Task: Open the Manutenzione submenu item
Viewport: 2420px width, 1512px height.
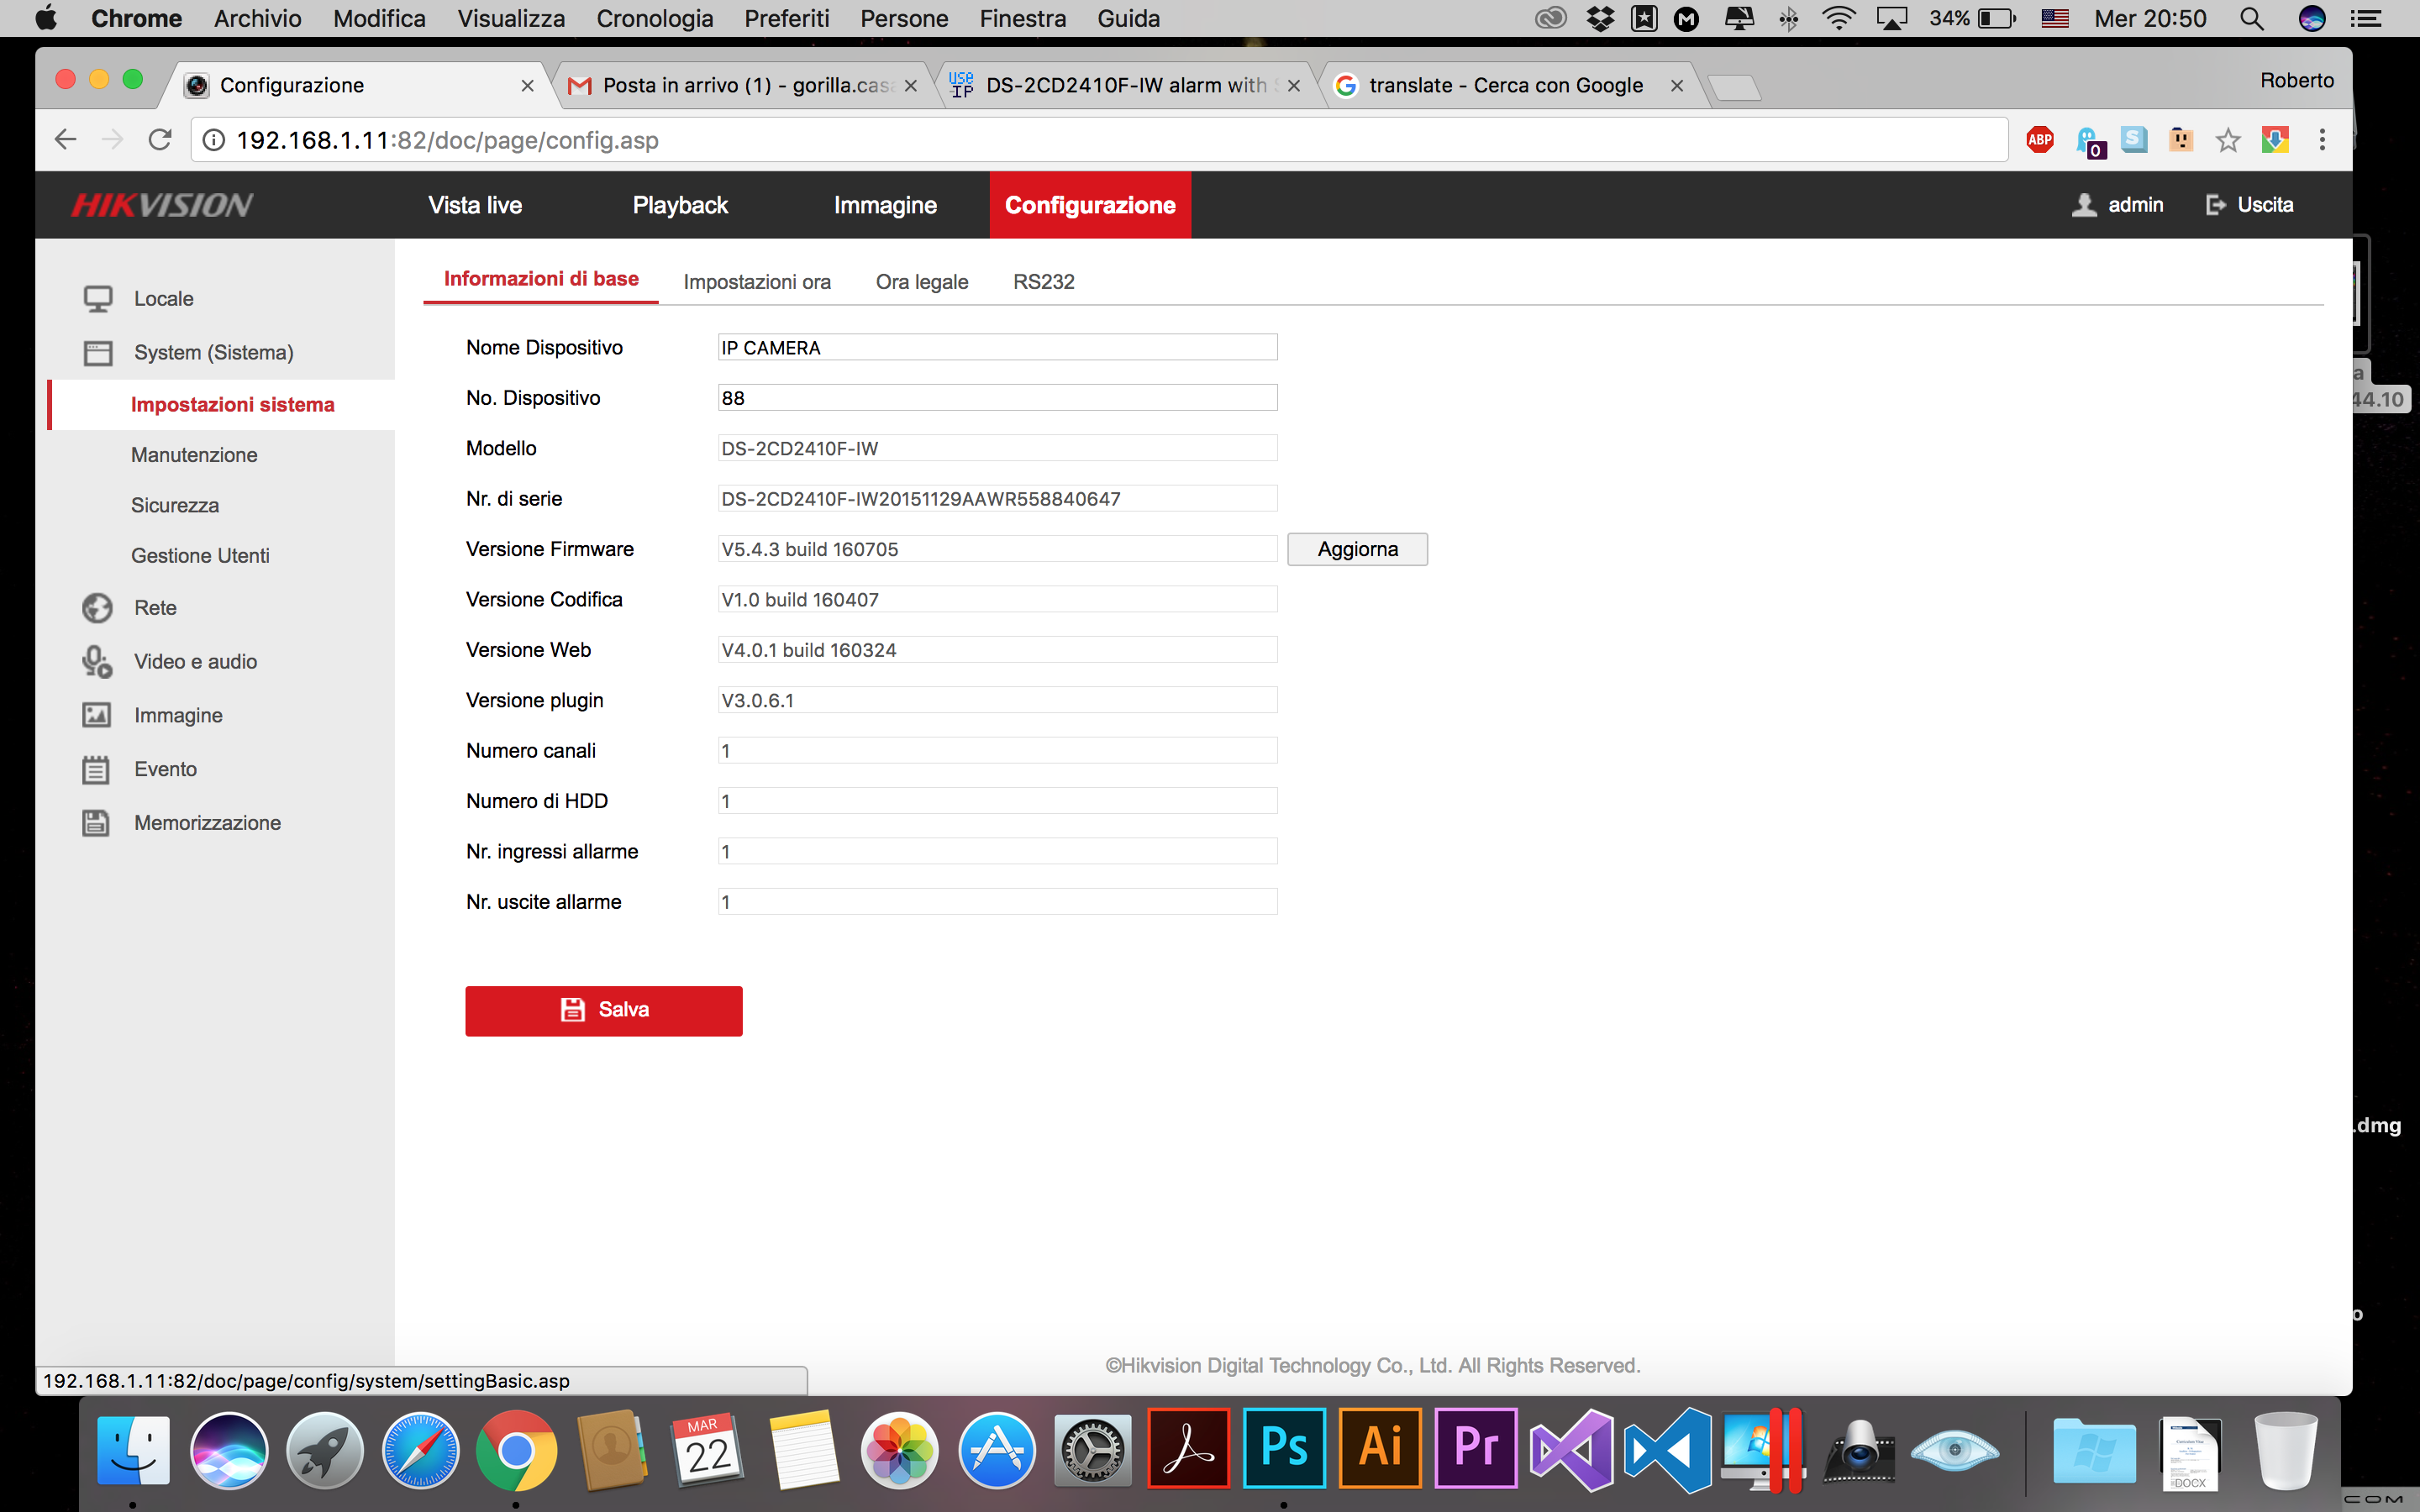Action: click(194, 455)
